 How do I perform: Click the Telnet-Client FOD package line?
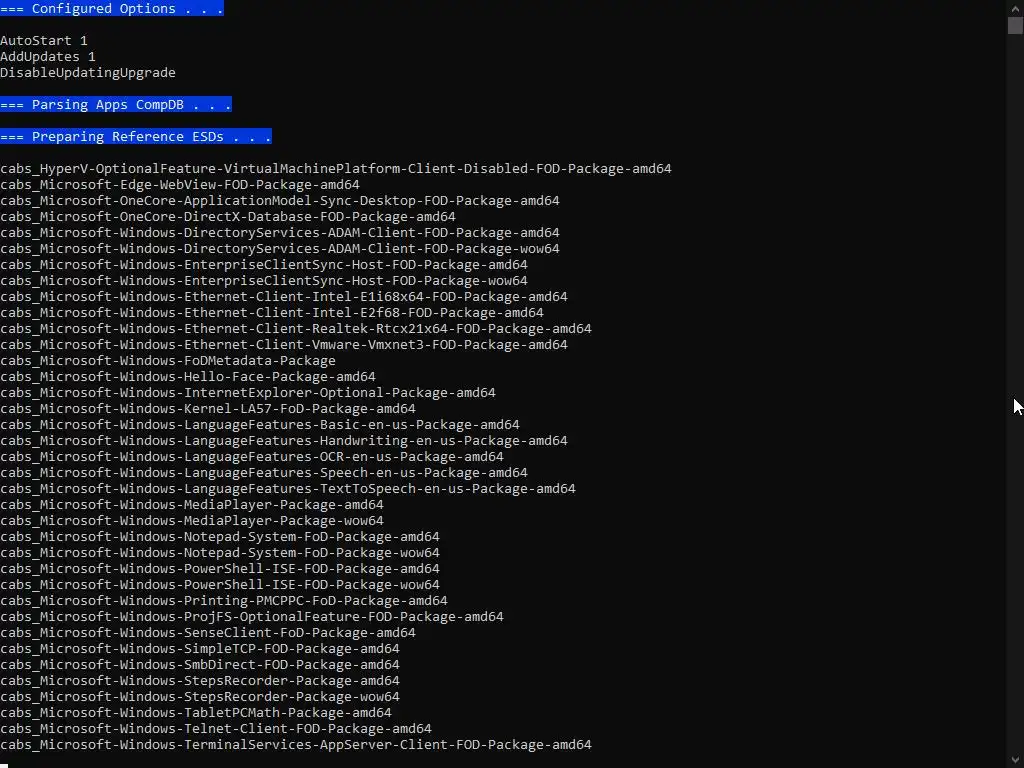[x=216, y=729]
